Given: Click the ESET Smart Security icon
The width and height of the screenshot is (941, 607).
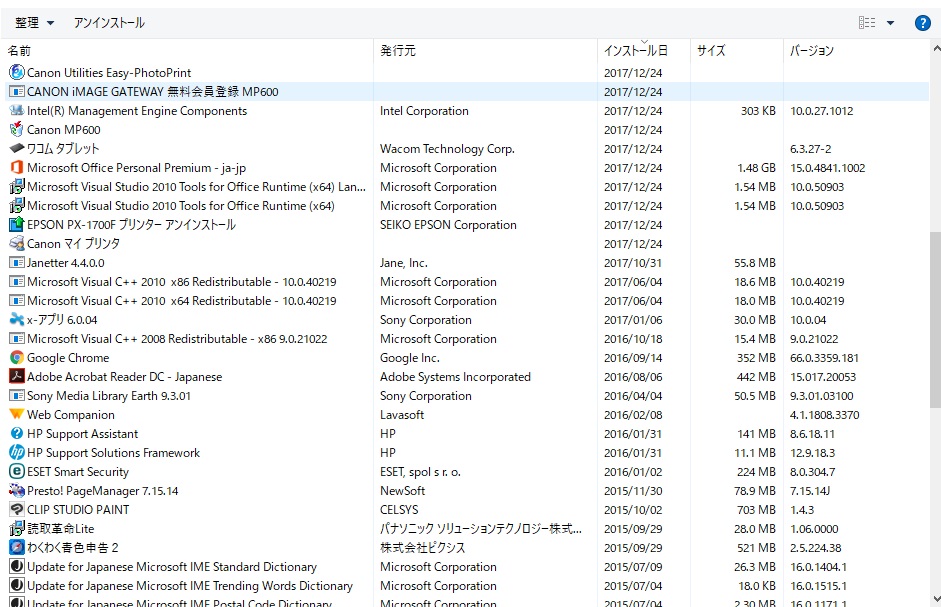Looking at the screenshot, I should coord(17,472).
